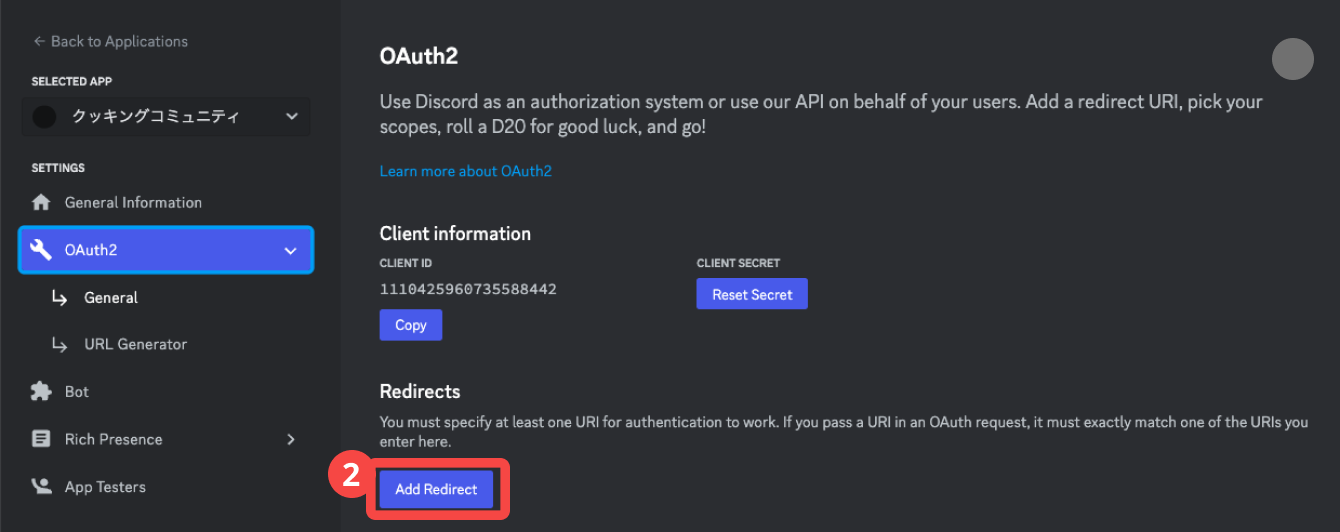Click the OAuth2 wrench icon

41,250
